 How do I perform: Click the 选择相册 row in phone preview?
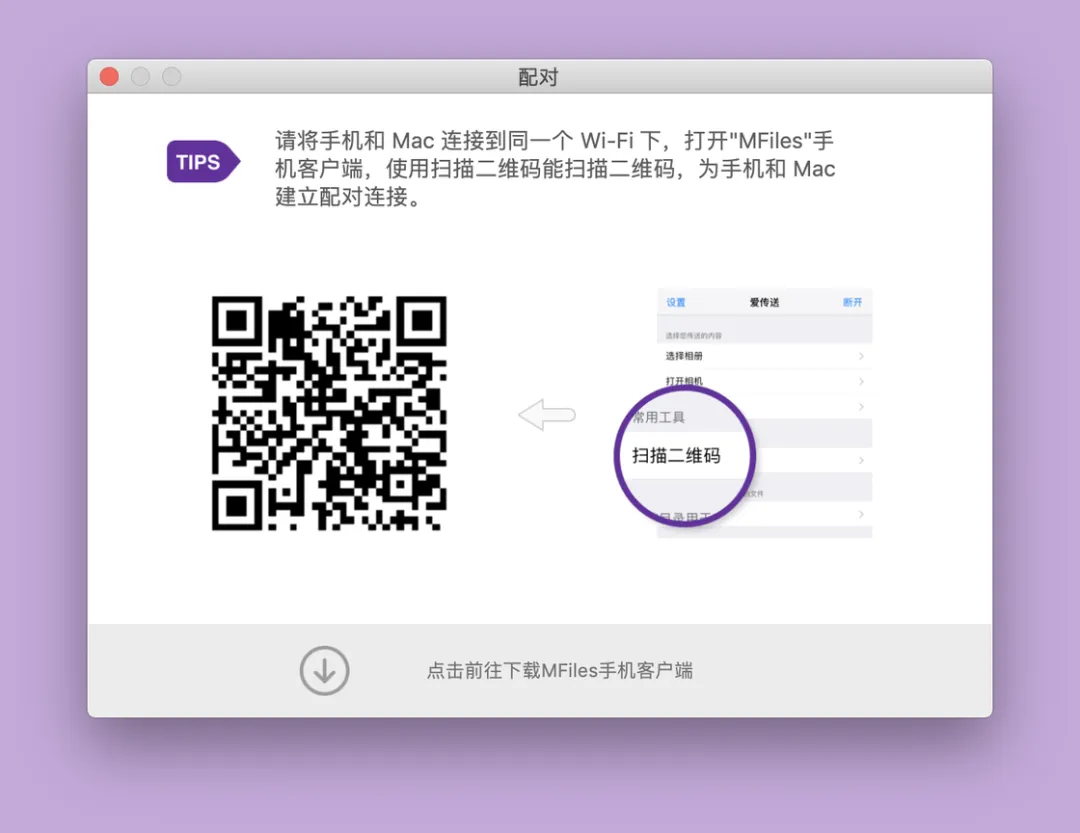[x=765, y=356]
